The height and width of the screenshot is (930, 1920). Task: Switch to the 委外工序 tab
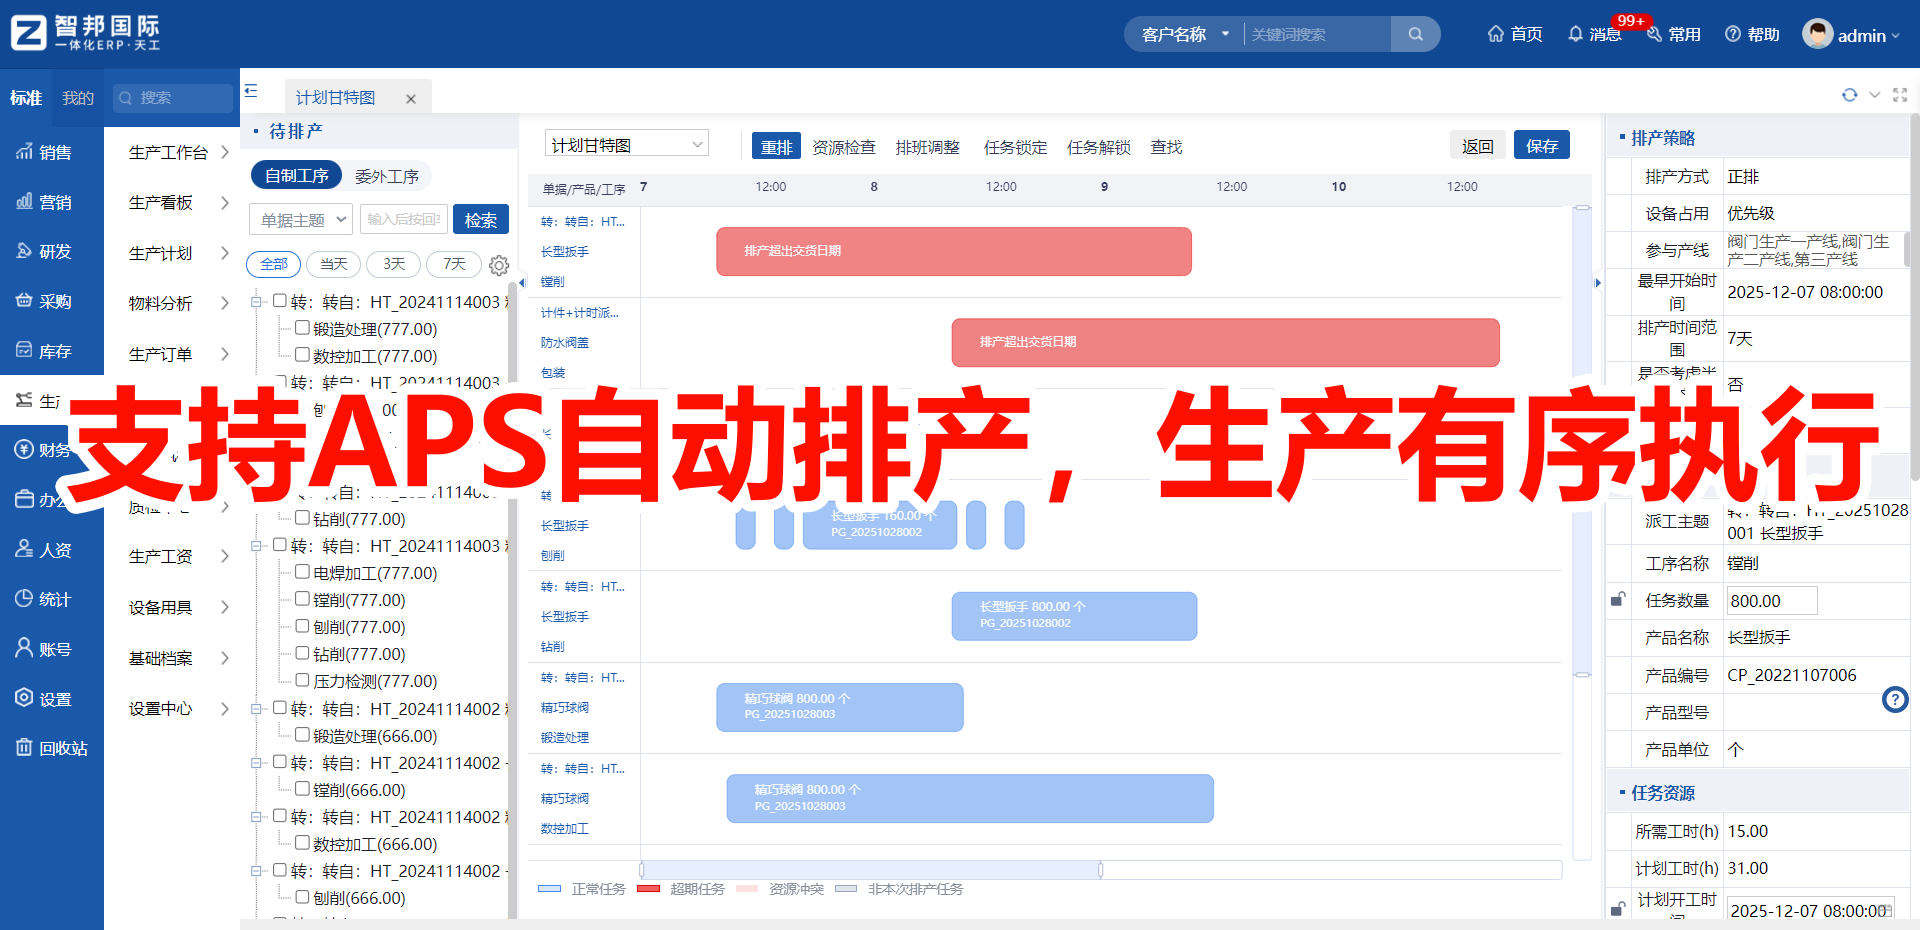click(x=387, y=176)
